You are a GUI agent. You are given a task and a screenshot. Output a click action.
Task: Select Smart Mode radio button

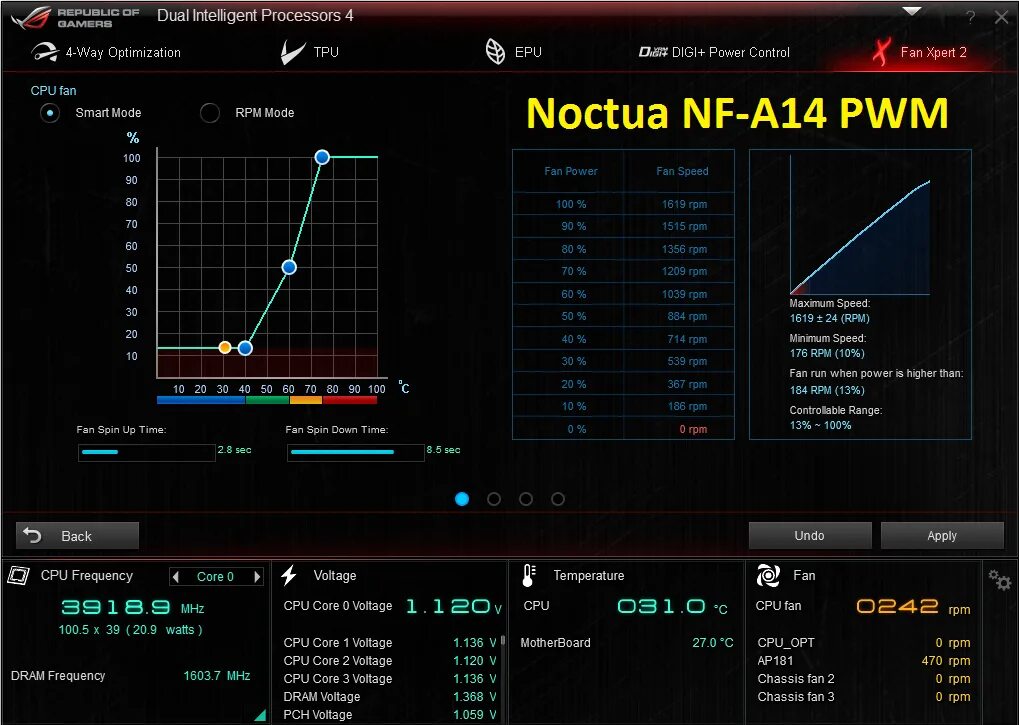tap(50, 112)
